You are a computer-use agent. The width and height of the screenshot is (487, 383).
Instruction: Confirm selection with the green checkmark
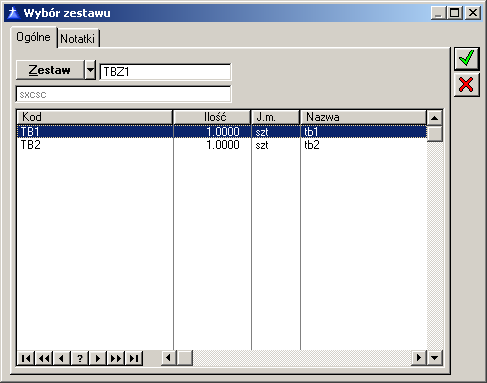click(466, 58)
